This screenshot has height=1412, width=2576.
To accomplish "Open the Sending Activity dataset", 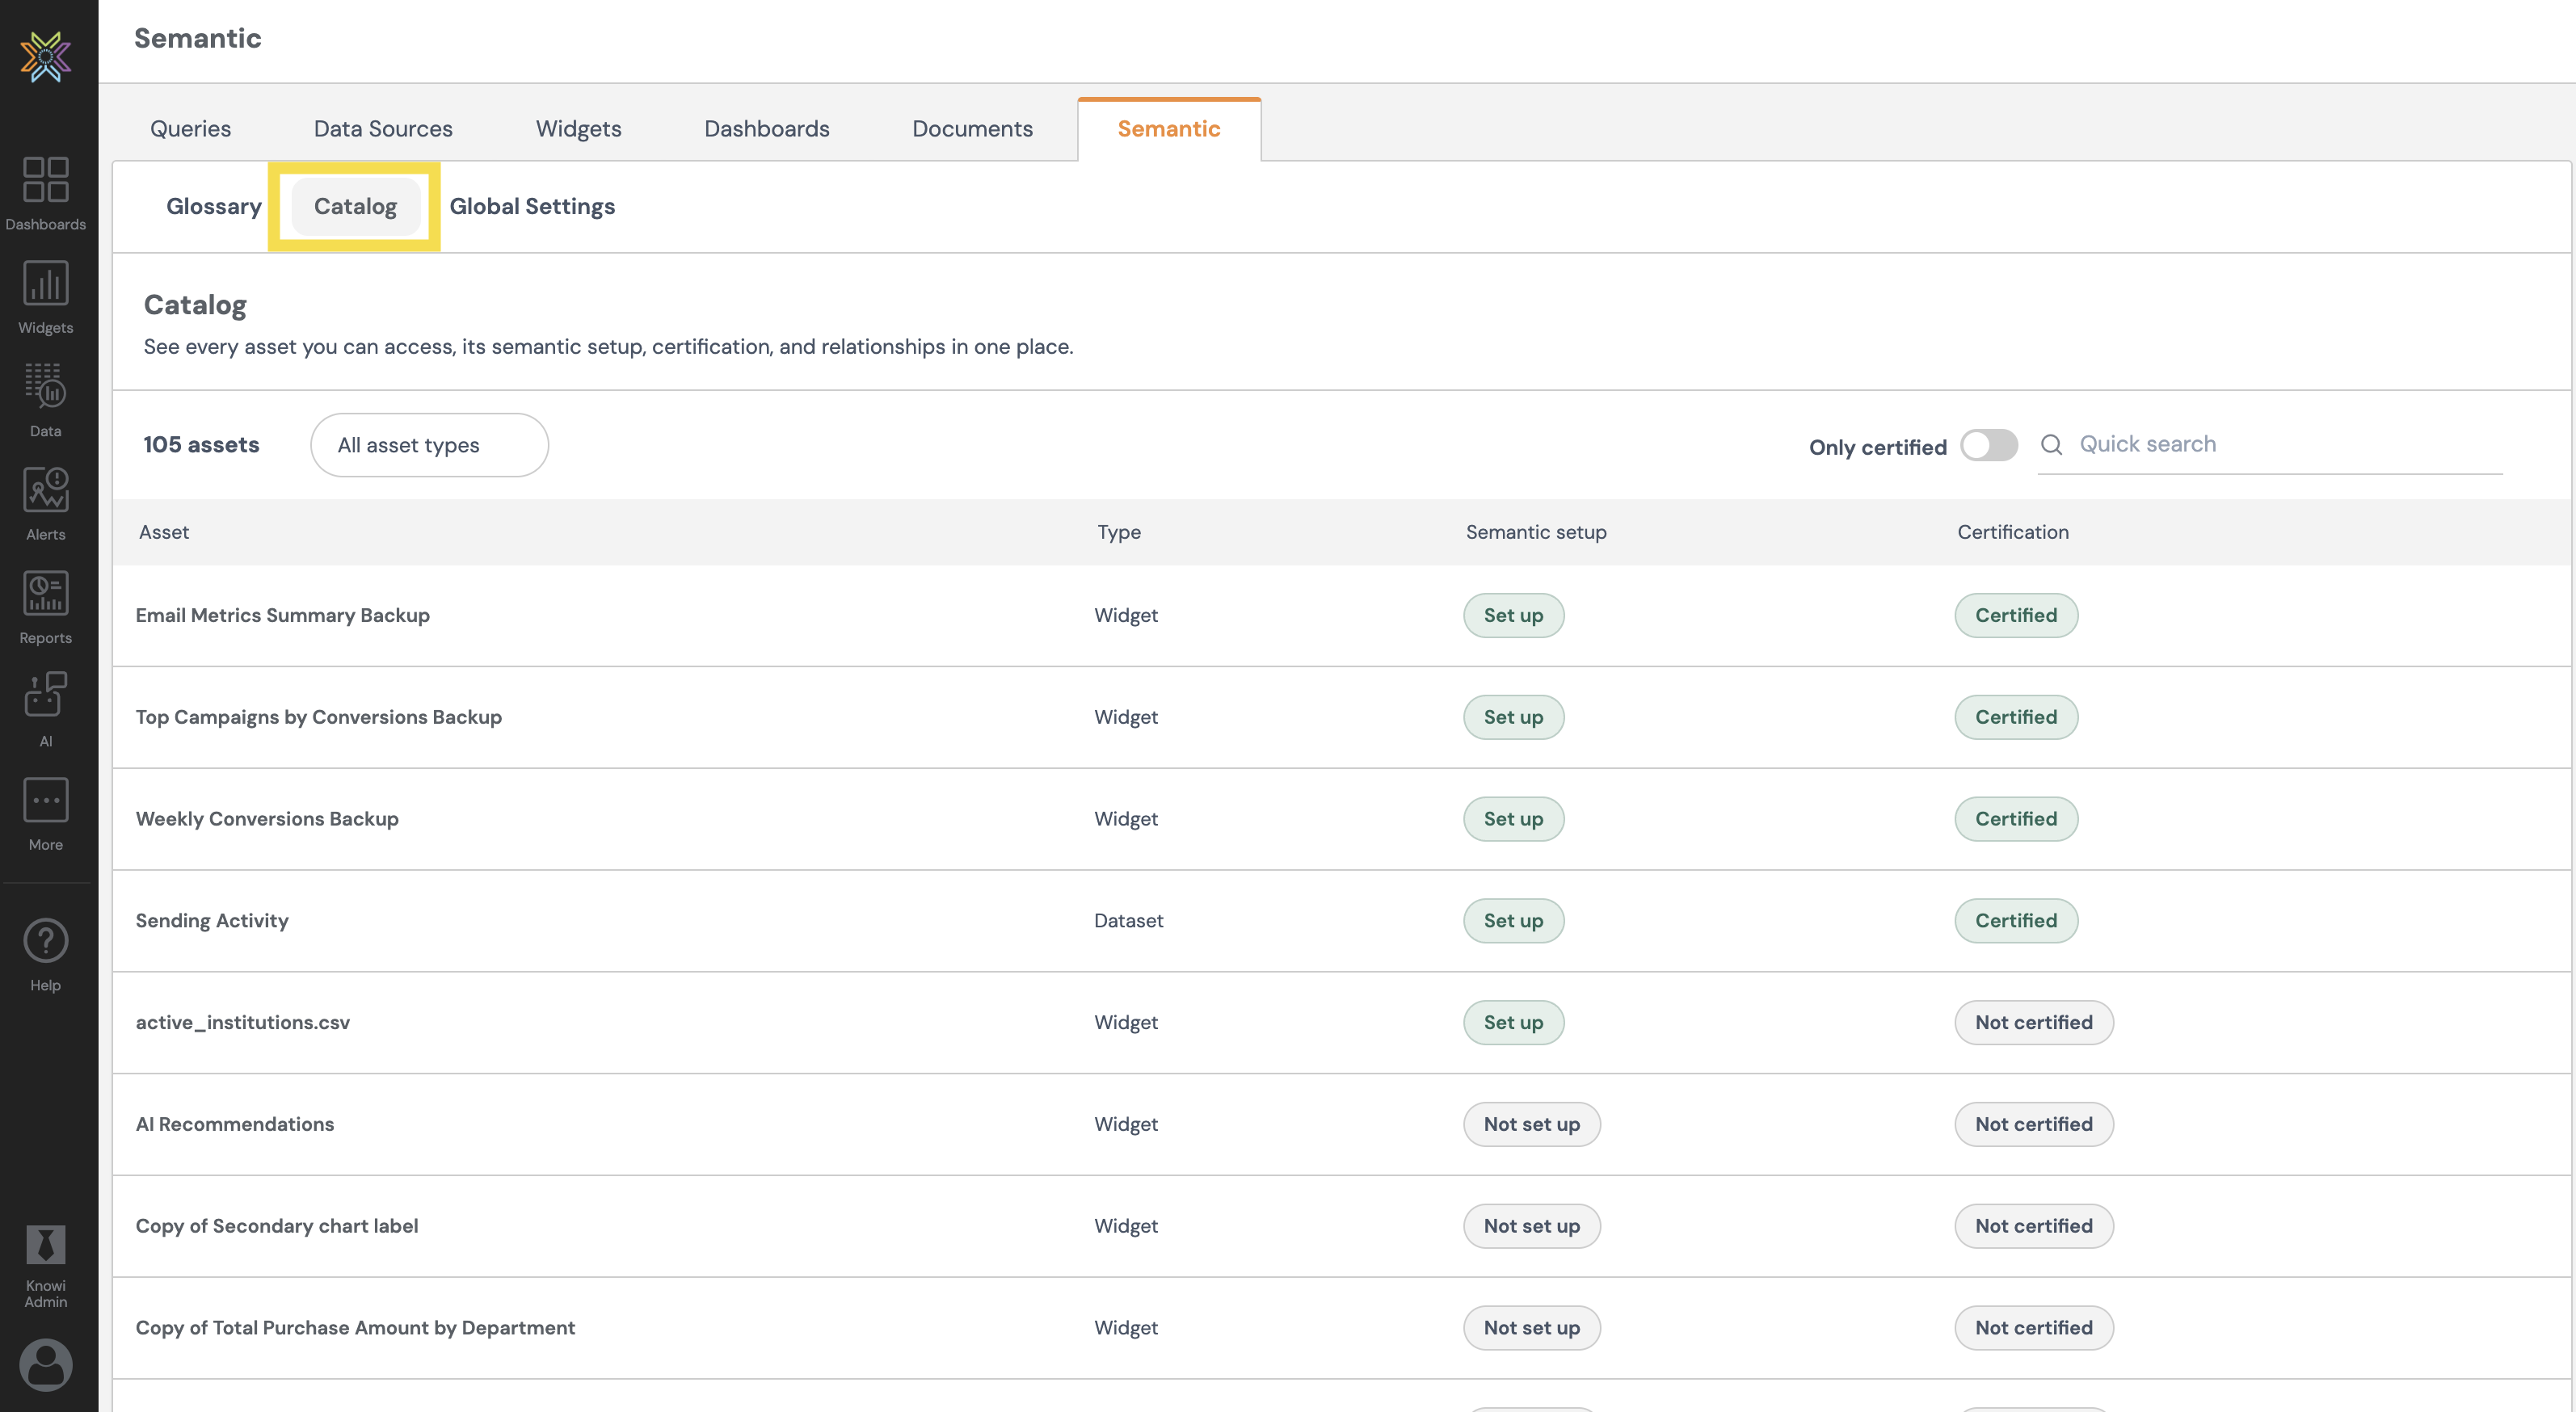I will click(212, 921).
